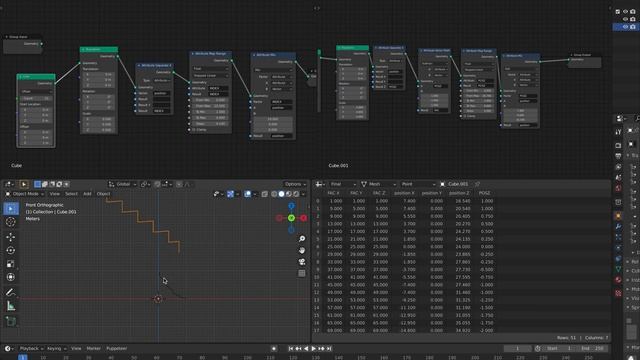Toggle the spreadsheet pin icon
640x360 pixels.
point(477,184)
